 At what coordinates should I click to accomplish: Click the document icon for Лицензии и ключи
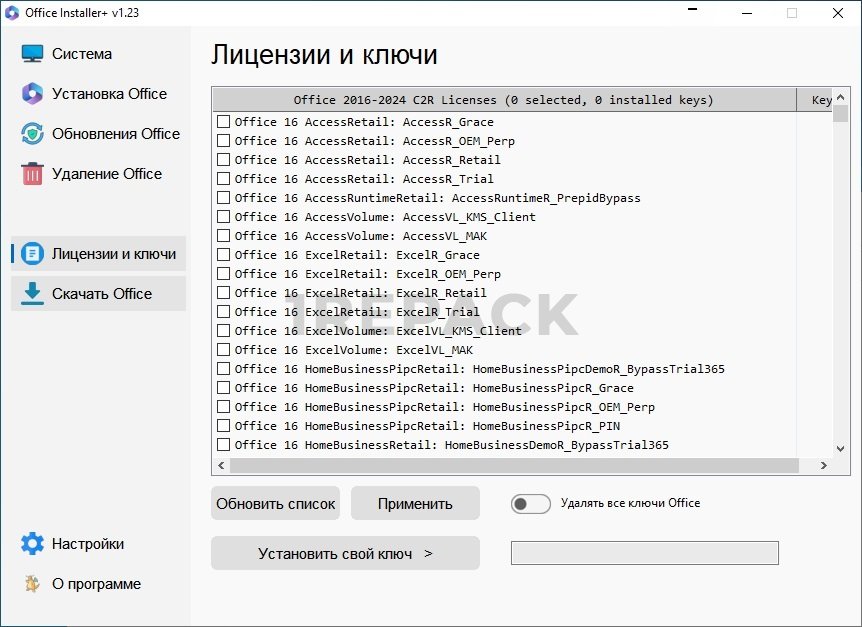[x=33, y=254]
